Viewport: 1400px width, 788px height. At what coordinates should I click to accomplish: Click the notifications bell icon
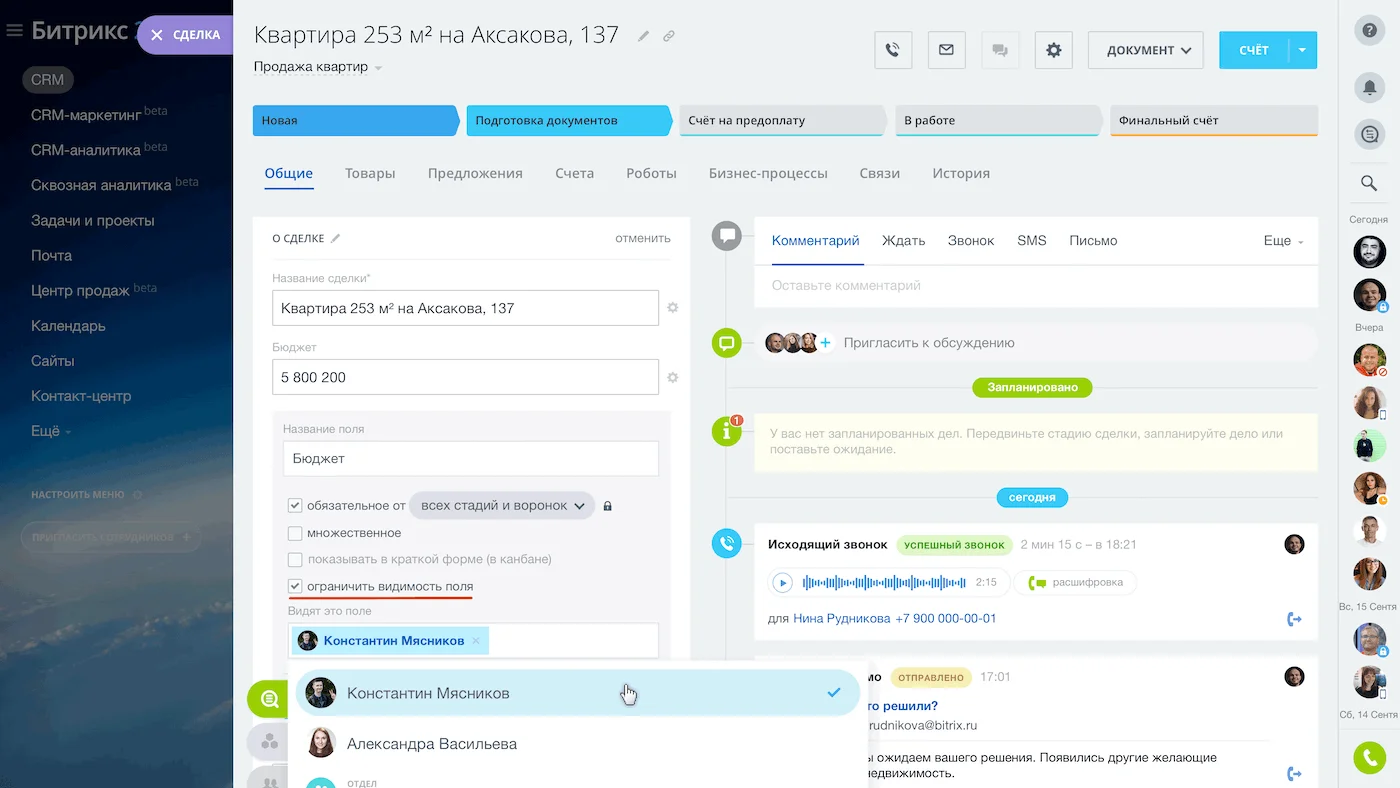coord(1369,87)
